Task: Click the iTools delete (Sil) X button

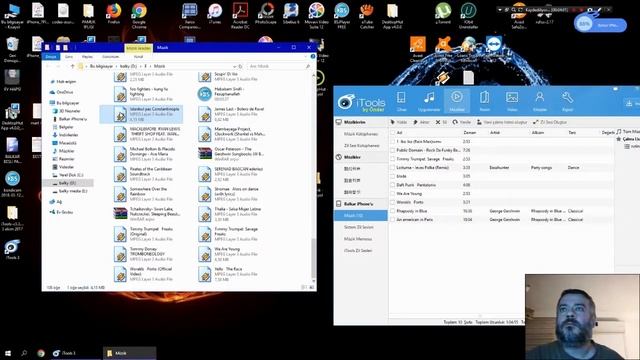Action: point(441,122)
